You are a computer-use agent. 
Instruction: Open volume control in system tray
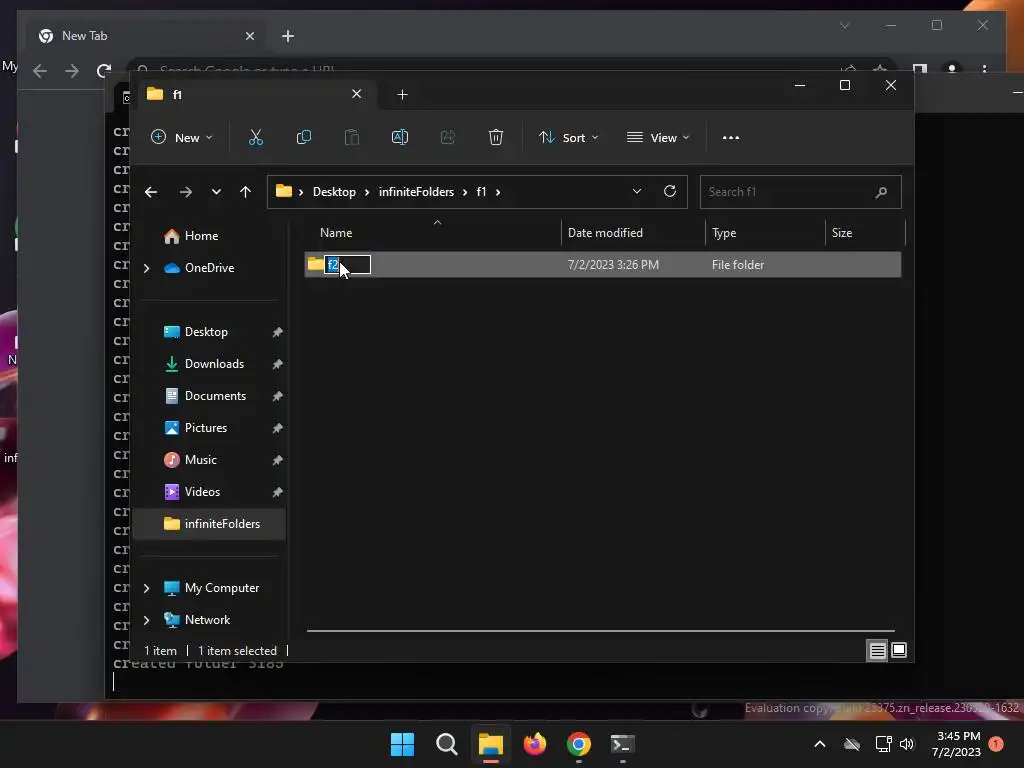pyautogui.click(x=906, y=744)
